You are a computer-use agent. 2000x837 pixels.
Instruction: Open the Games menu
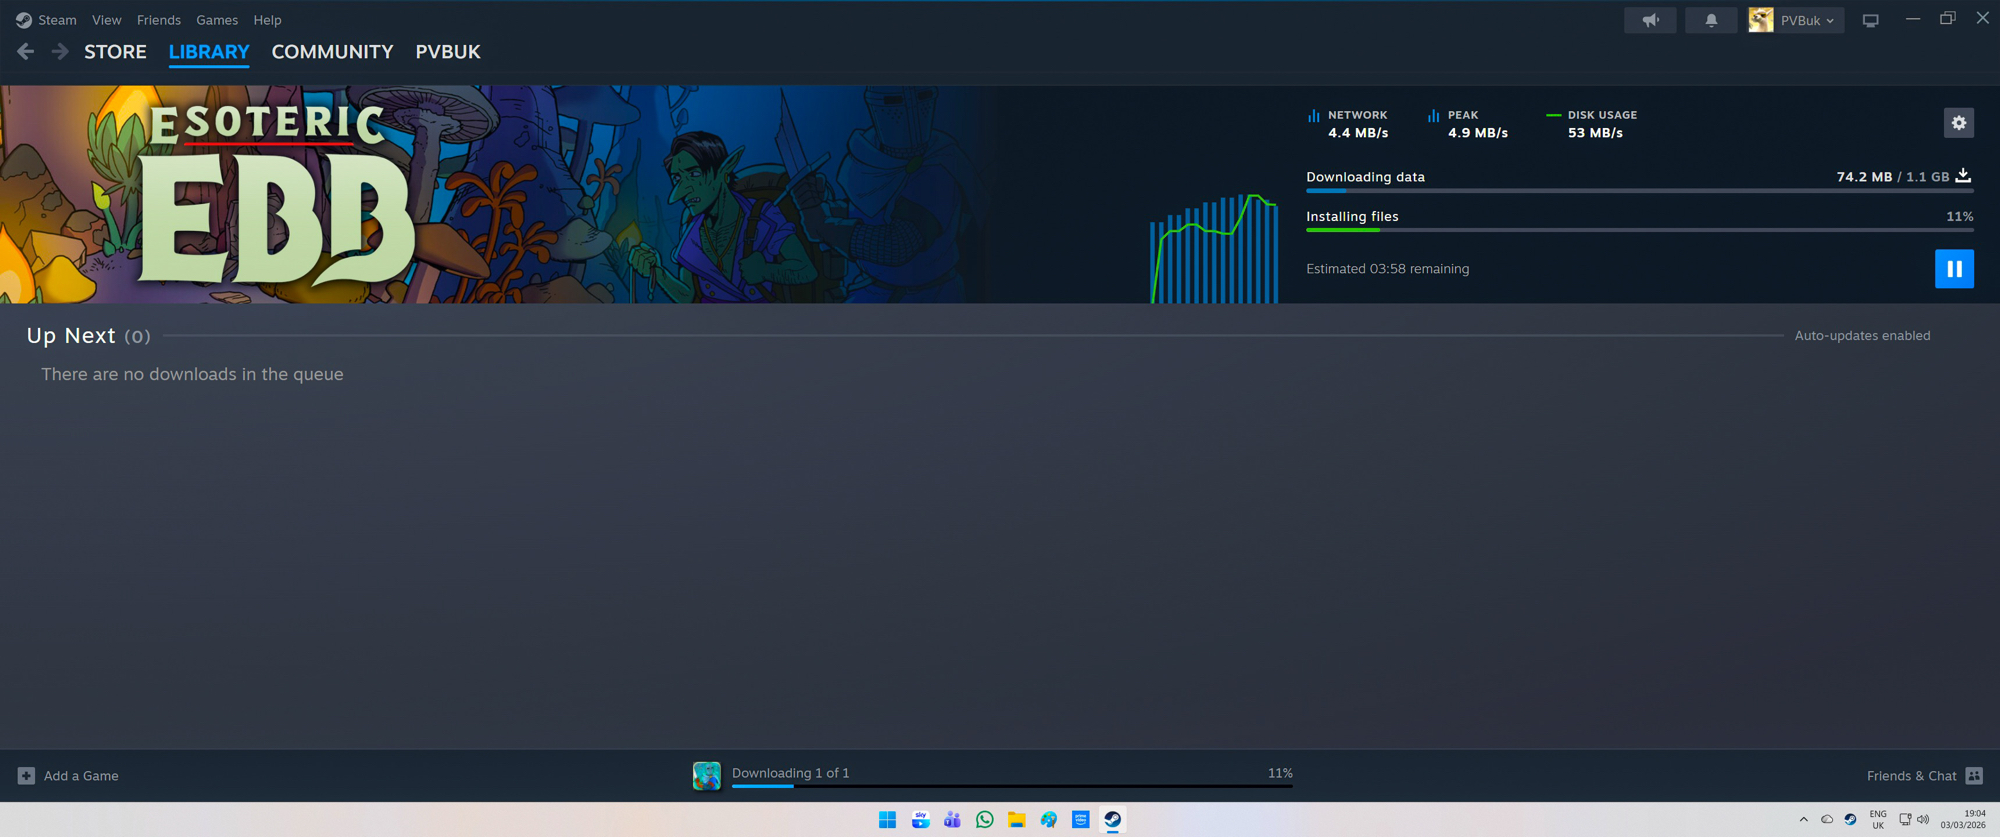[216, 20]
